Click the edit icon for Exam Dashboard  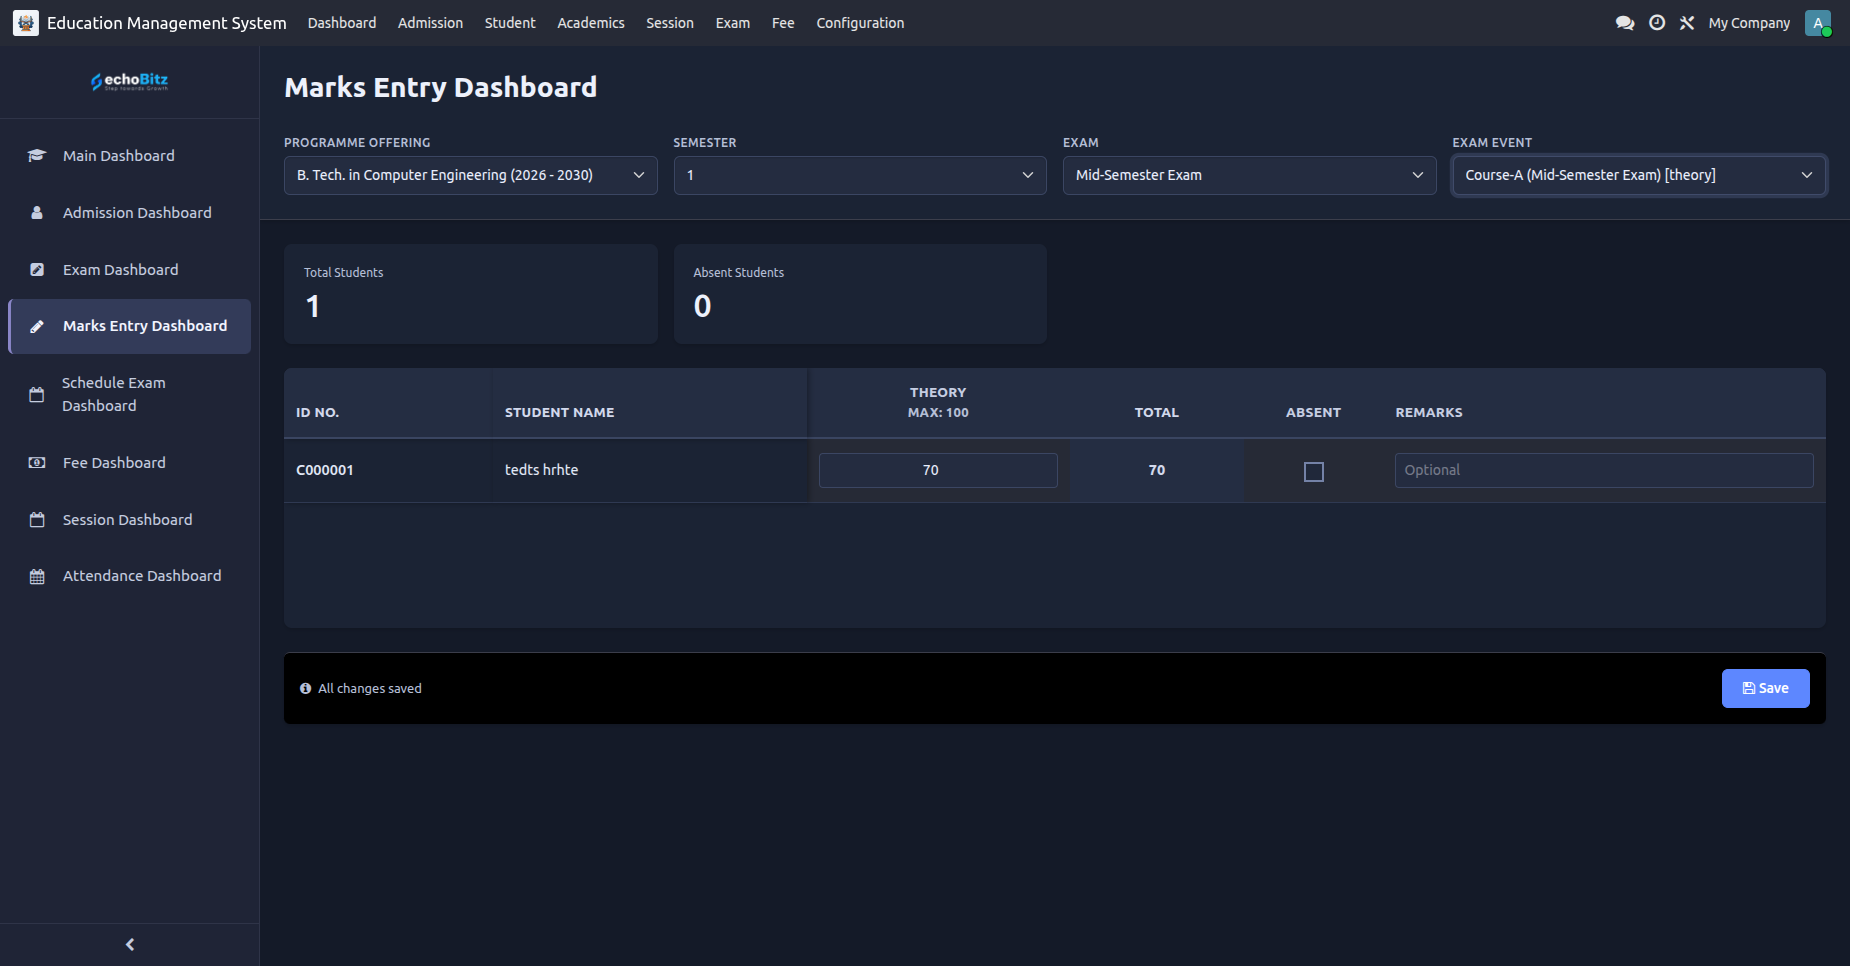[x=37, y=270]
